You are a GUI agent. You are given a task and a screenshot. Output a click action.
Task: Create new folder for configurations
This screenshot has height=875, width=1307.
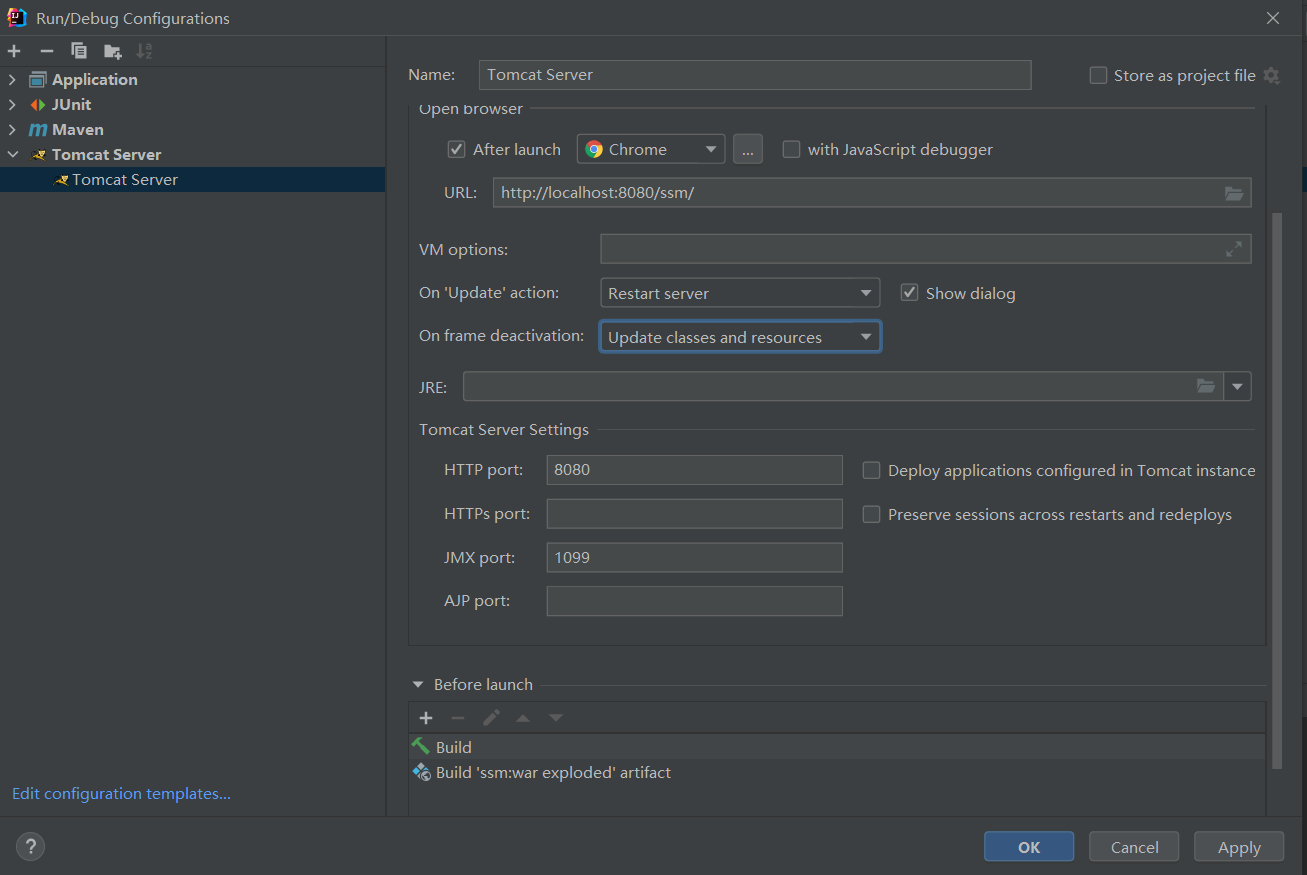click(x=112, y=51)
